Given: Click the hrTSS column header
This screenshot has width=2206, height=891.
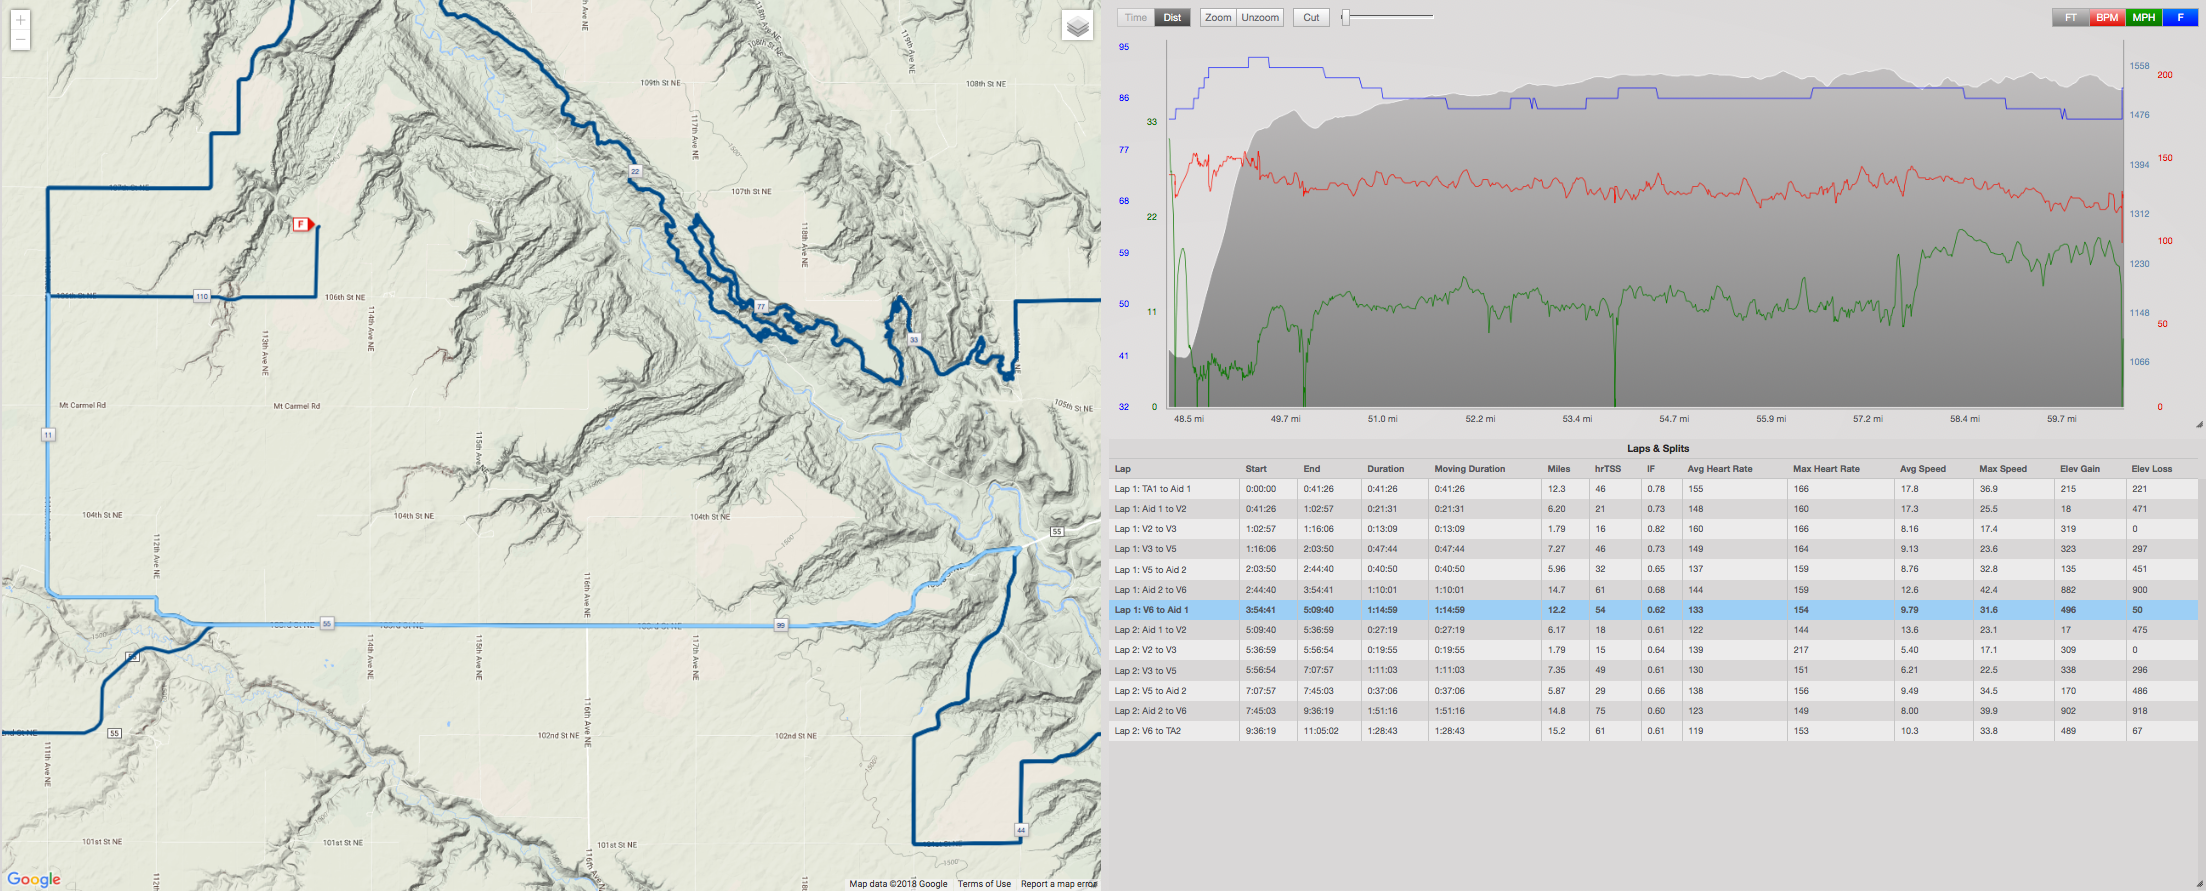Looking at the screenshot, I should 1608,469.
